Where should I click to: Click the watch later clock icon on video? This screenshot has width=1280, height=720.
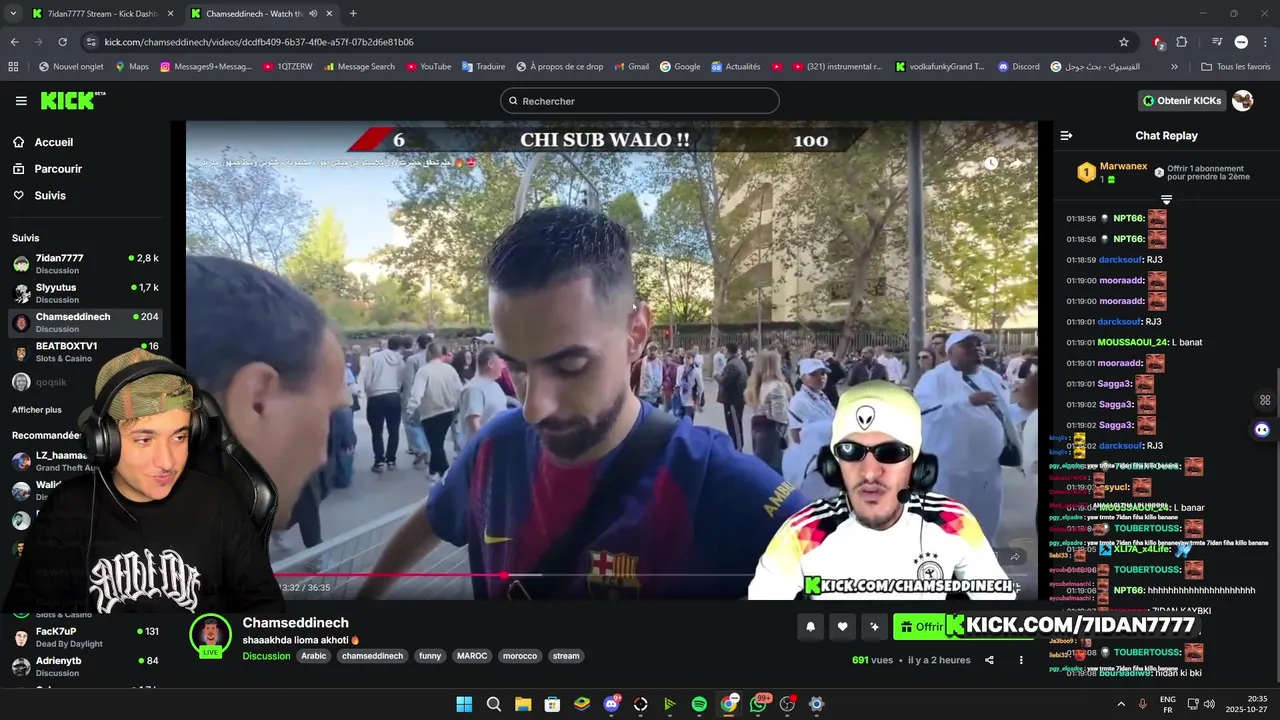[990, 163]
